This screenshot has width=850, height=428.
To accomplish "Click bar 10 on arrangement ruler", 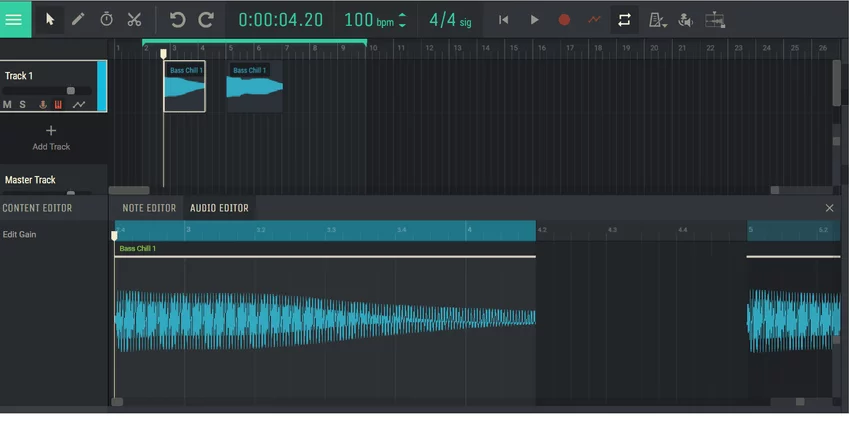I will [373, 48].
